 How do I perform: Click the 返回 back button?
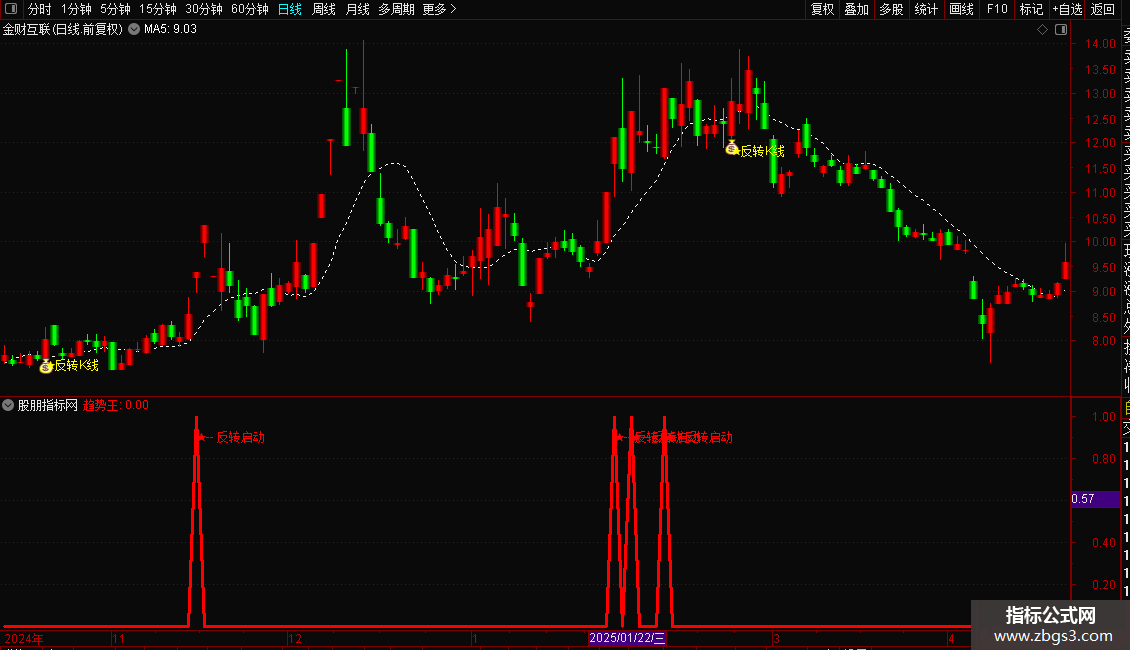pos(1103,9)
